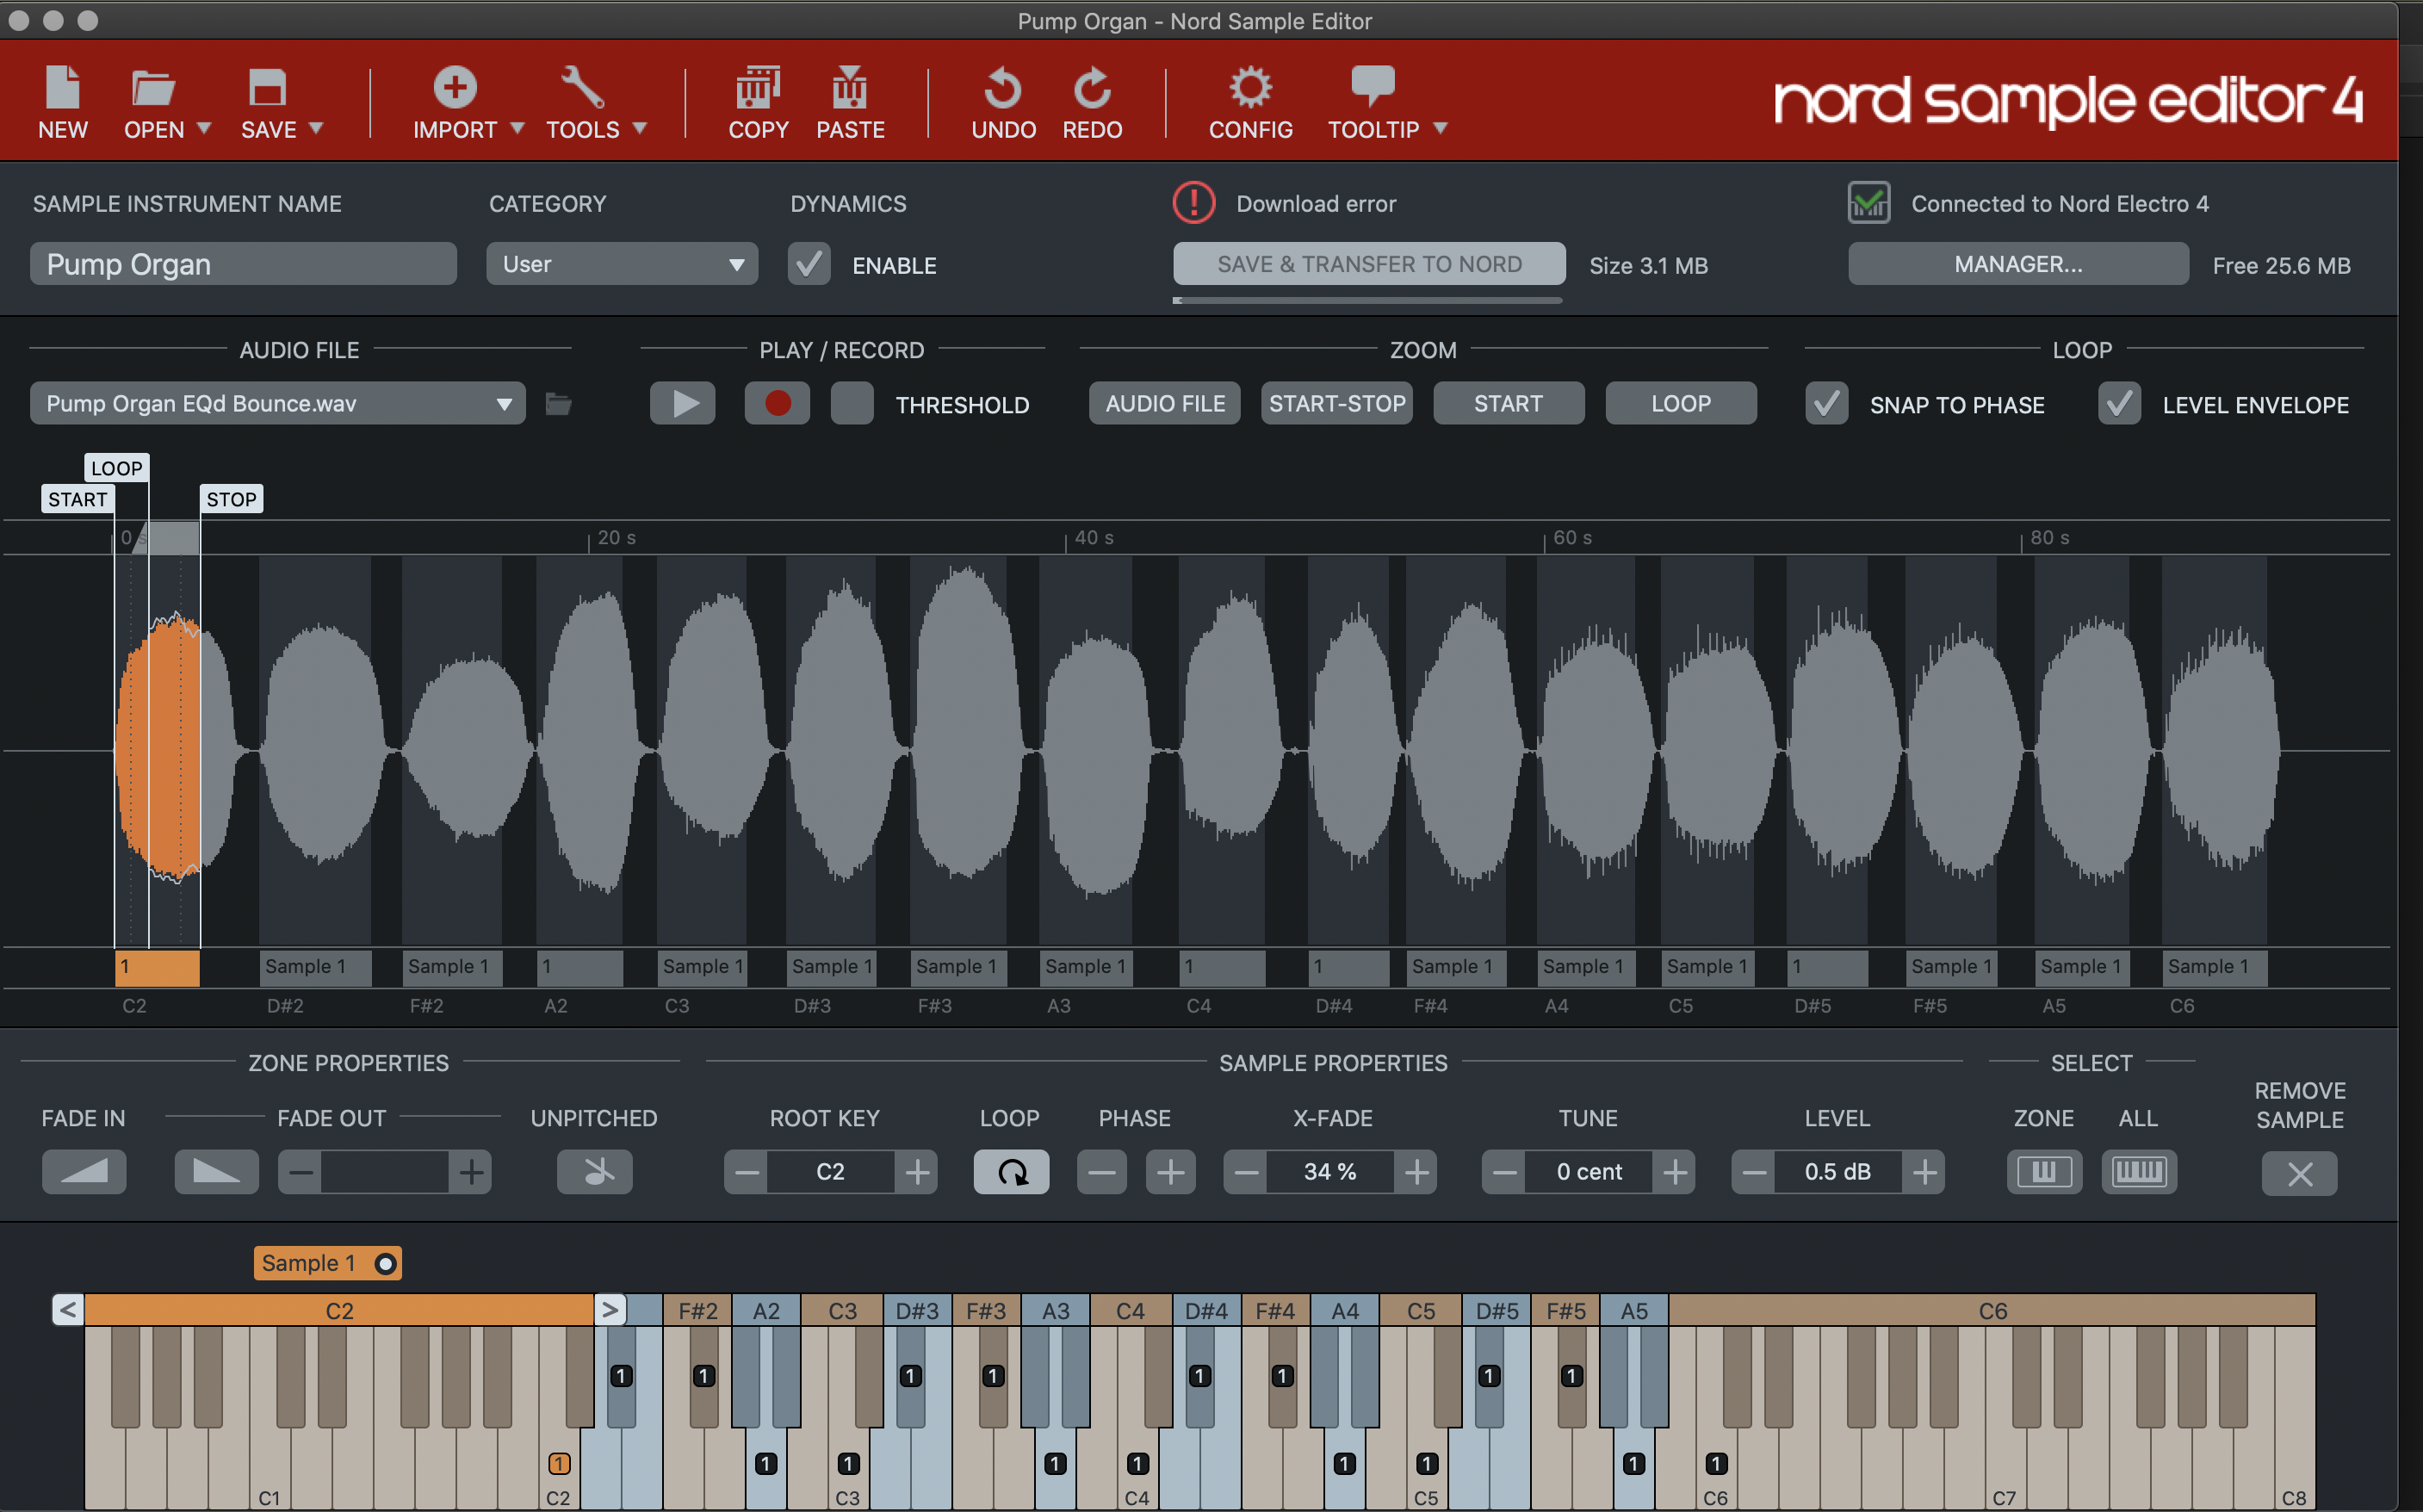
Task: Increase Root Key with plus
Action: pos(917,1172)
